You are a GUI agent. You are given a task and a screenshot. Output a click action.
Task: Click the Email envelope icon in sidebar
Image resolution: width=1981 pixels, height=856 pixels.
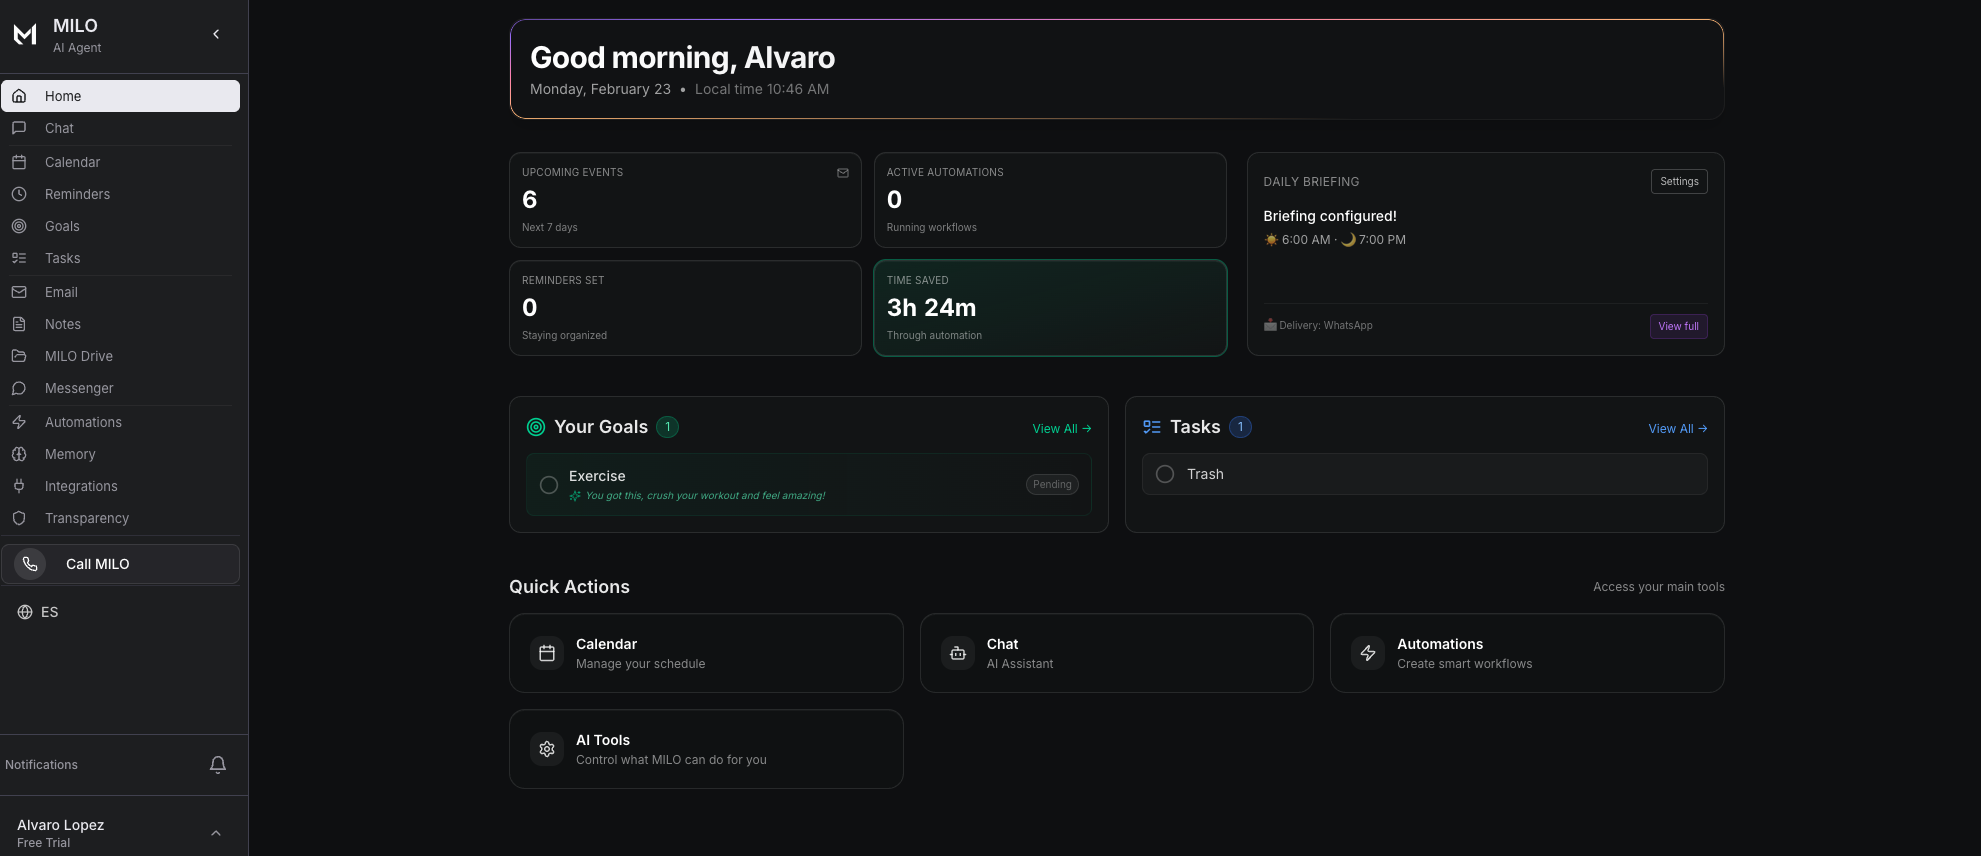click(19, 292)
